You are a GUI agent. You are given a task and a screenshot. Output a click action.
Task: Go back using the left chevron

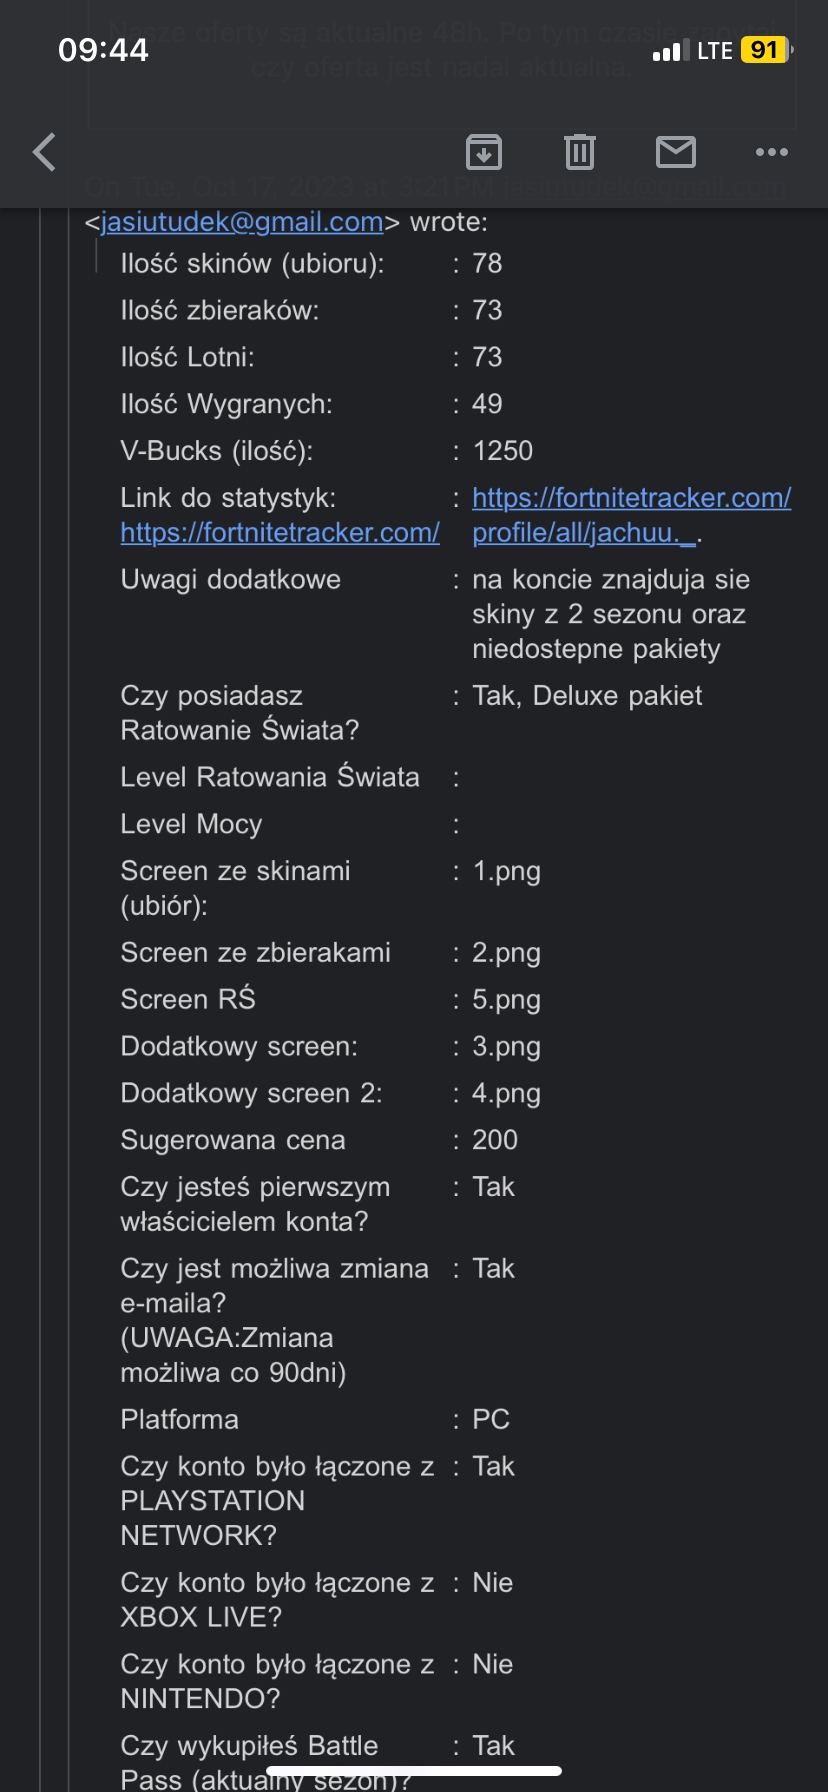44,152
